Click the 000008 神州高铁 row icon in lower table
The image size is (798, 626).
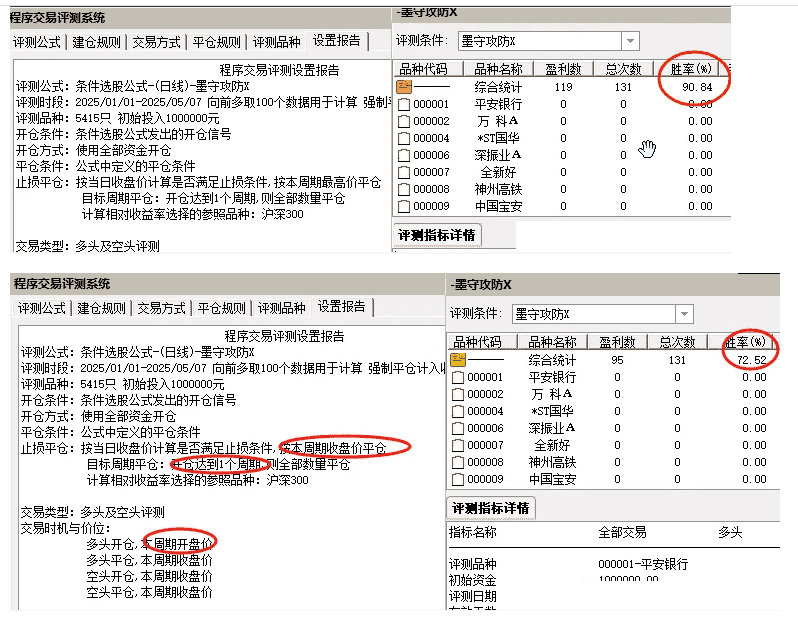tap(458, 462)
